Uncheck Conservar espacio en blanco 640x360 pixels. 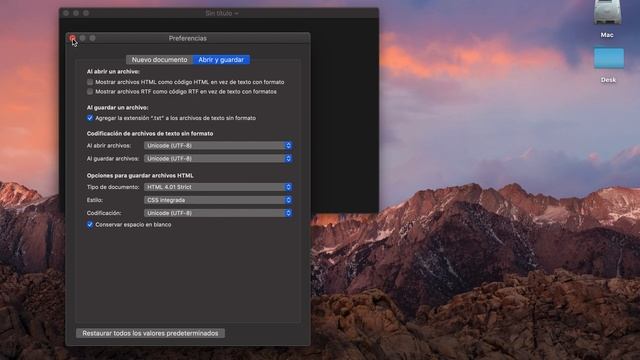point(90,224)
